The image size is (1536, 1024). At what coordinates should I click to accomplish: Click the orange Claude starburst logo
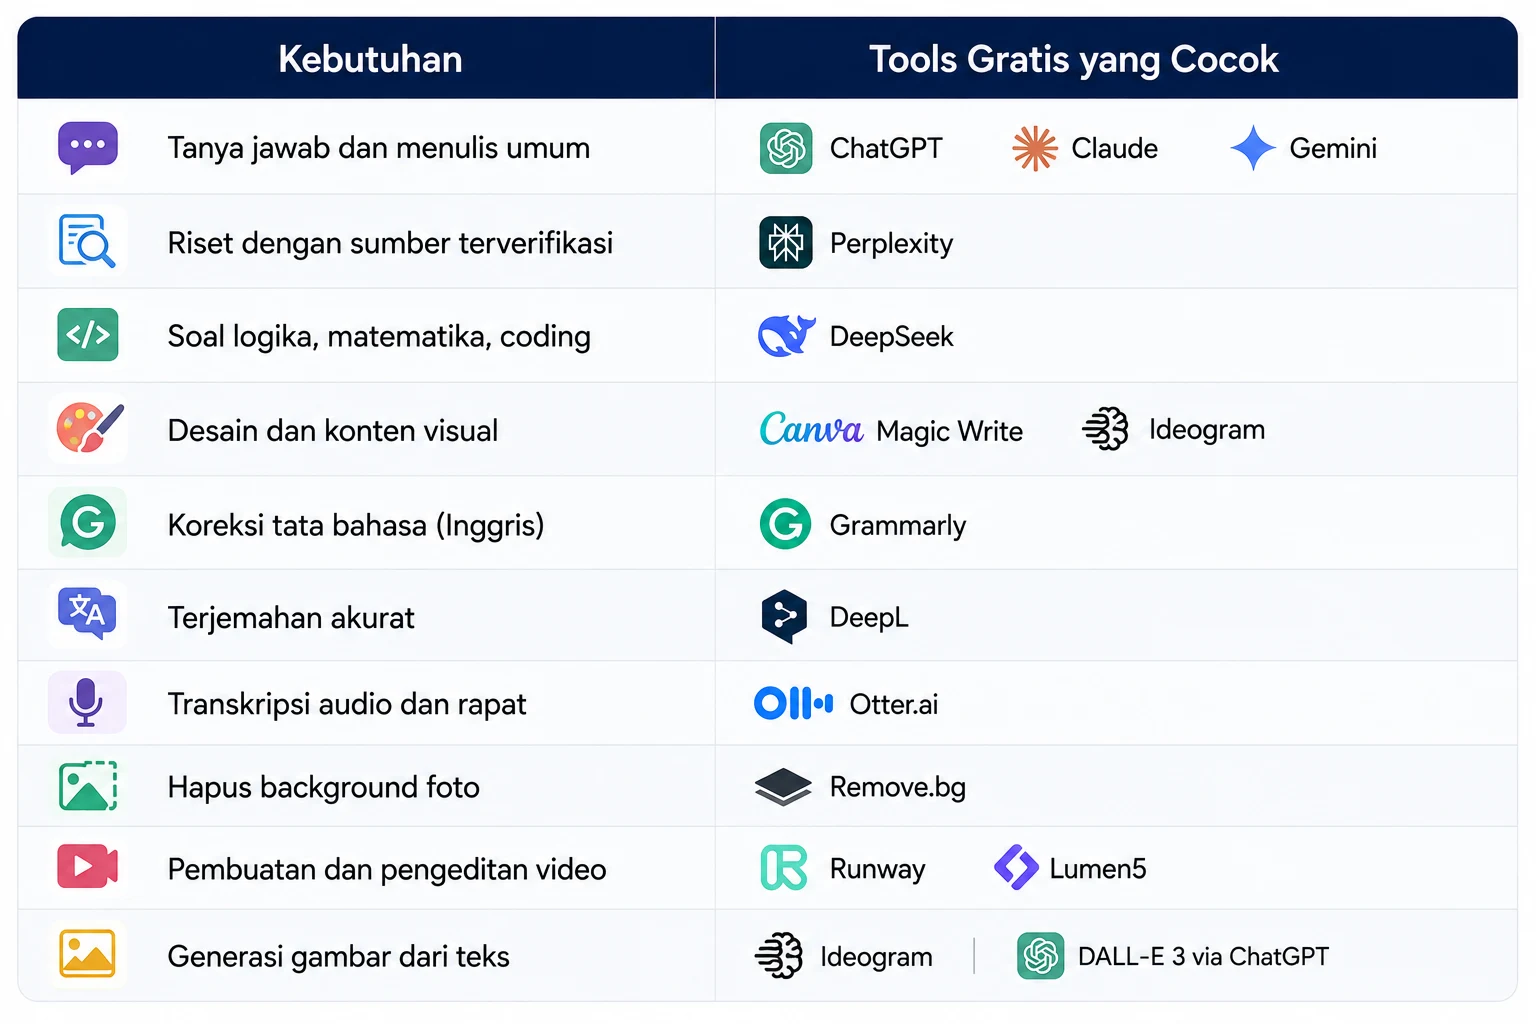point(1034,148)
